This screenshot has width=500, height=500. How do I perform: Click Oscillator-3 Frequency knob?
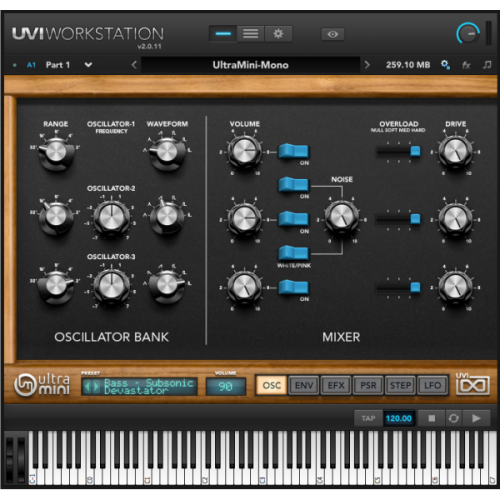[111, 286]
